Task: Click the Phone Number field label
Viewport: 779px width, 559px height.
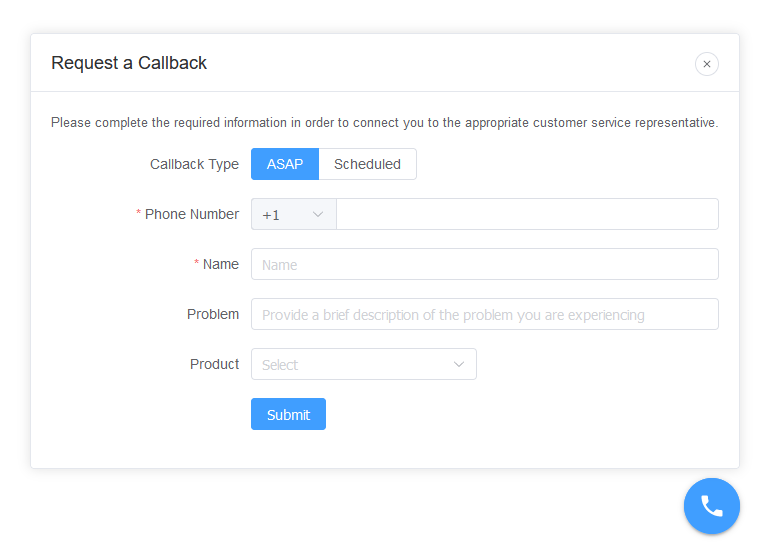Action: pos(192,214)
